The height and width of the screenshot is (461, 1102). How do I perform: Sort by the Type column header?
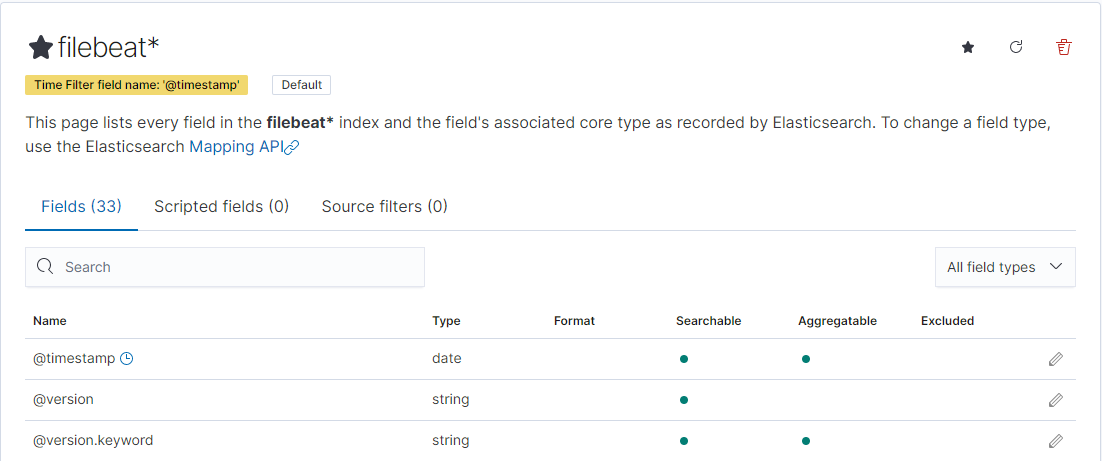click(446, 321)
